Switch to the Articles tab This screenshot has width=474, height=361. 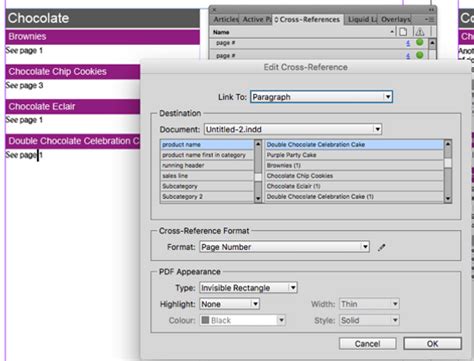226,19
